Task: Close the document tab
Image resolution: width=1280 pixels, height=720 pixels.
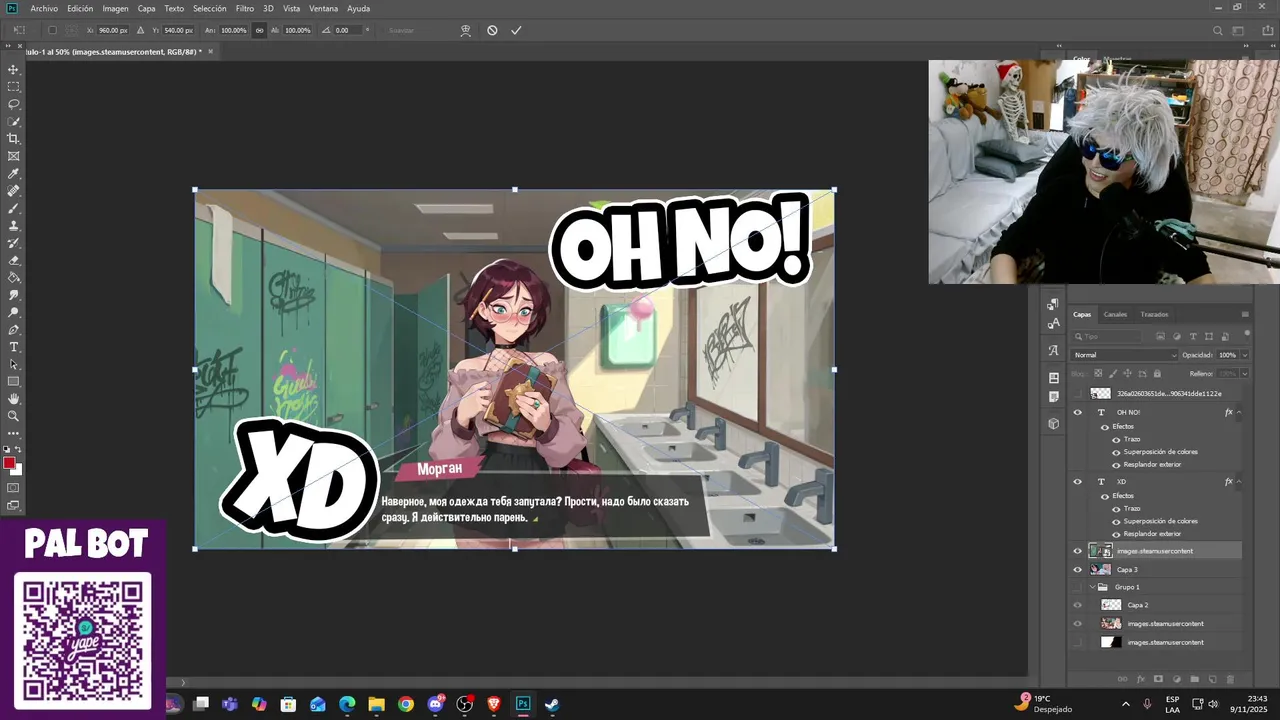Action: 212,51
